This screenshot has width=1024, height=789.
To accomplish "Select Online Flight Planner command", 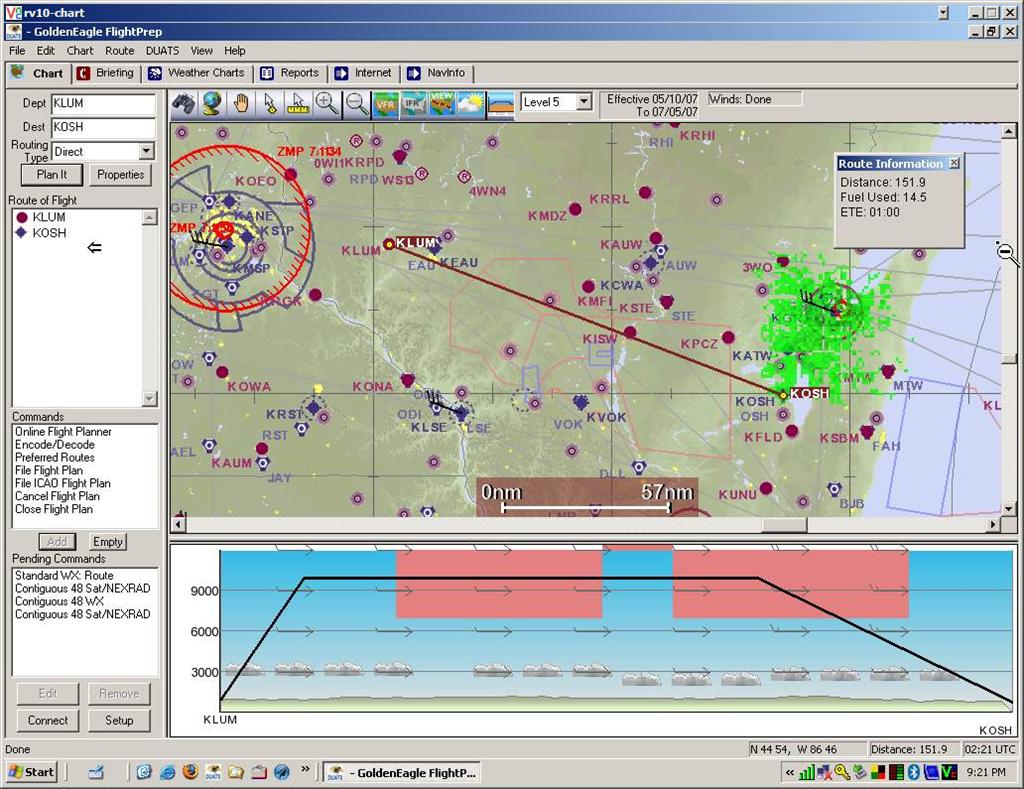I will (63, 432).
